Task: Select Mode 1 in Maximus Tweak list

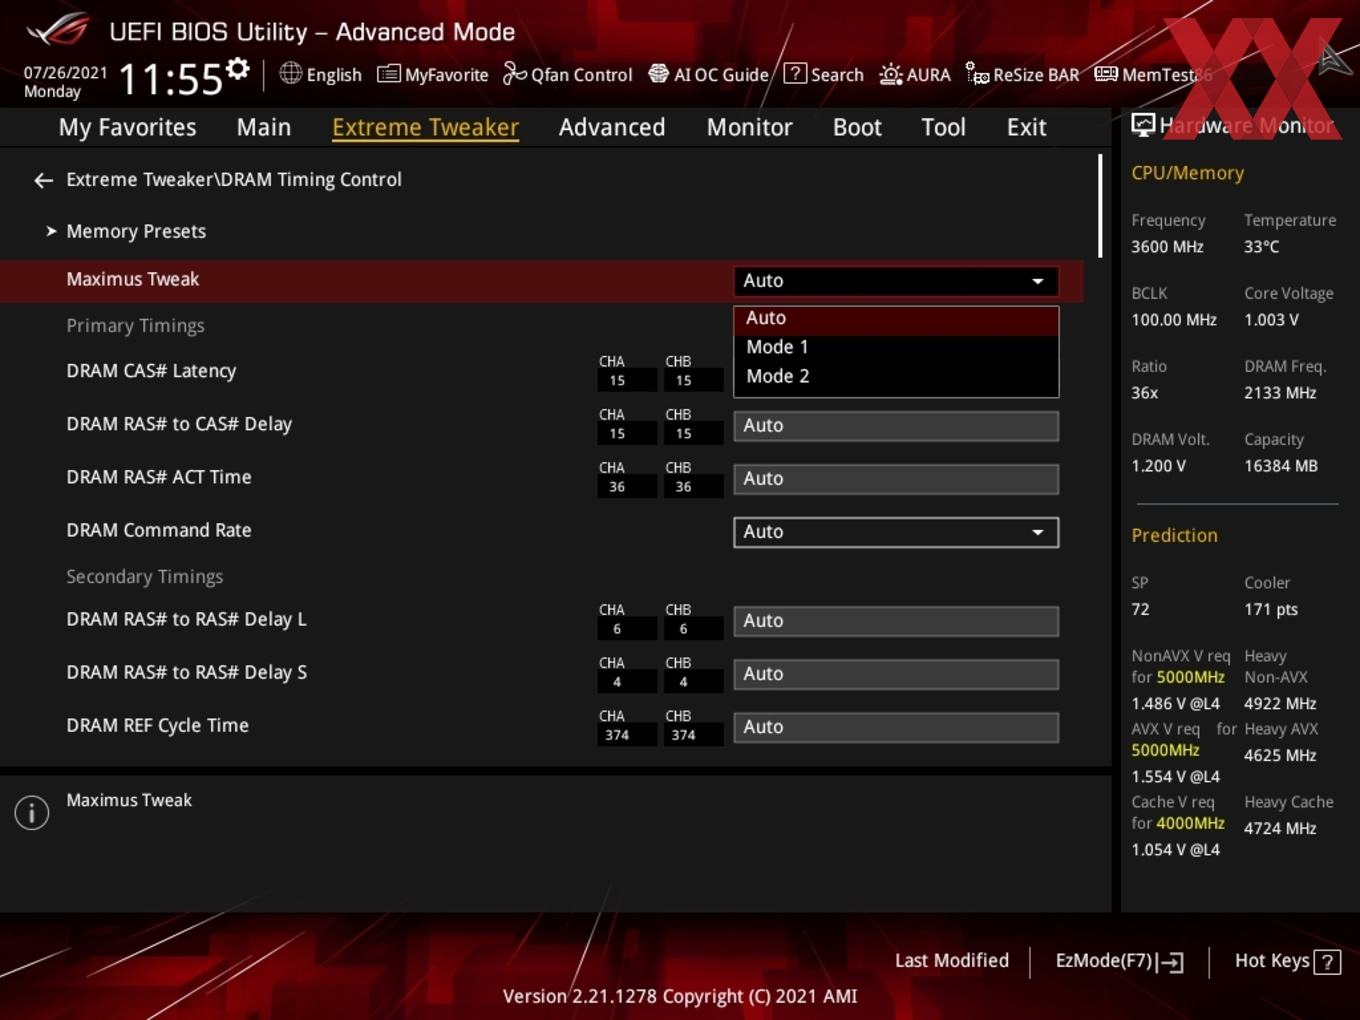Action: tap(896, 347)
